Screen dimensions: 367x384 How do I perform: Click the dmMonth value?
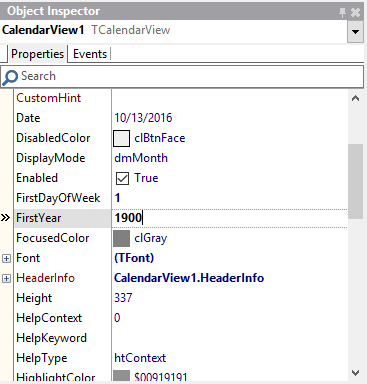(x=141, y=158)
